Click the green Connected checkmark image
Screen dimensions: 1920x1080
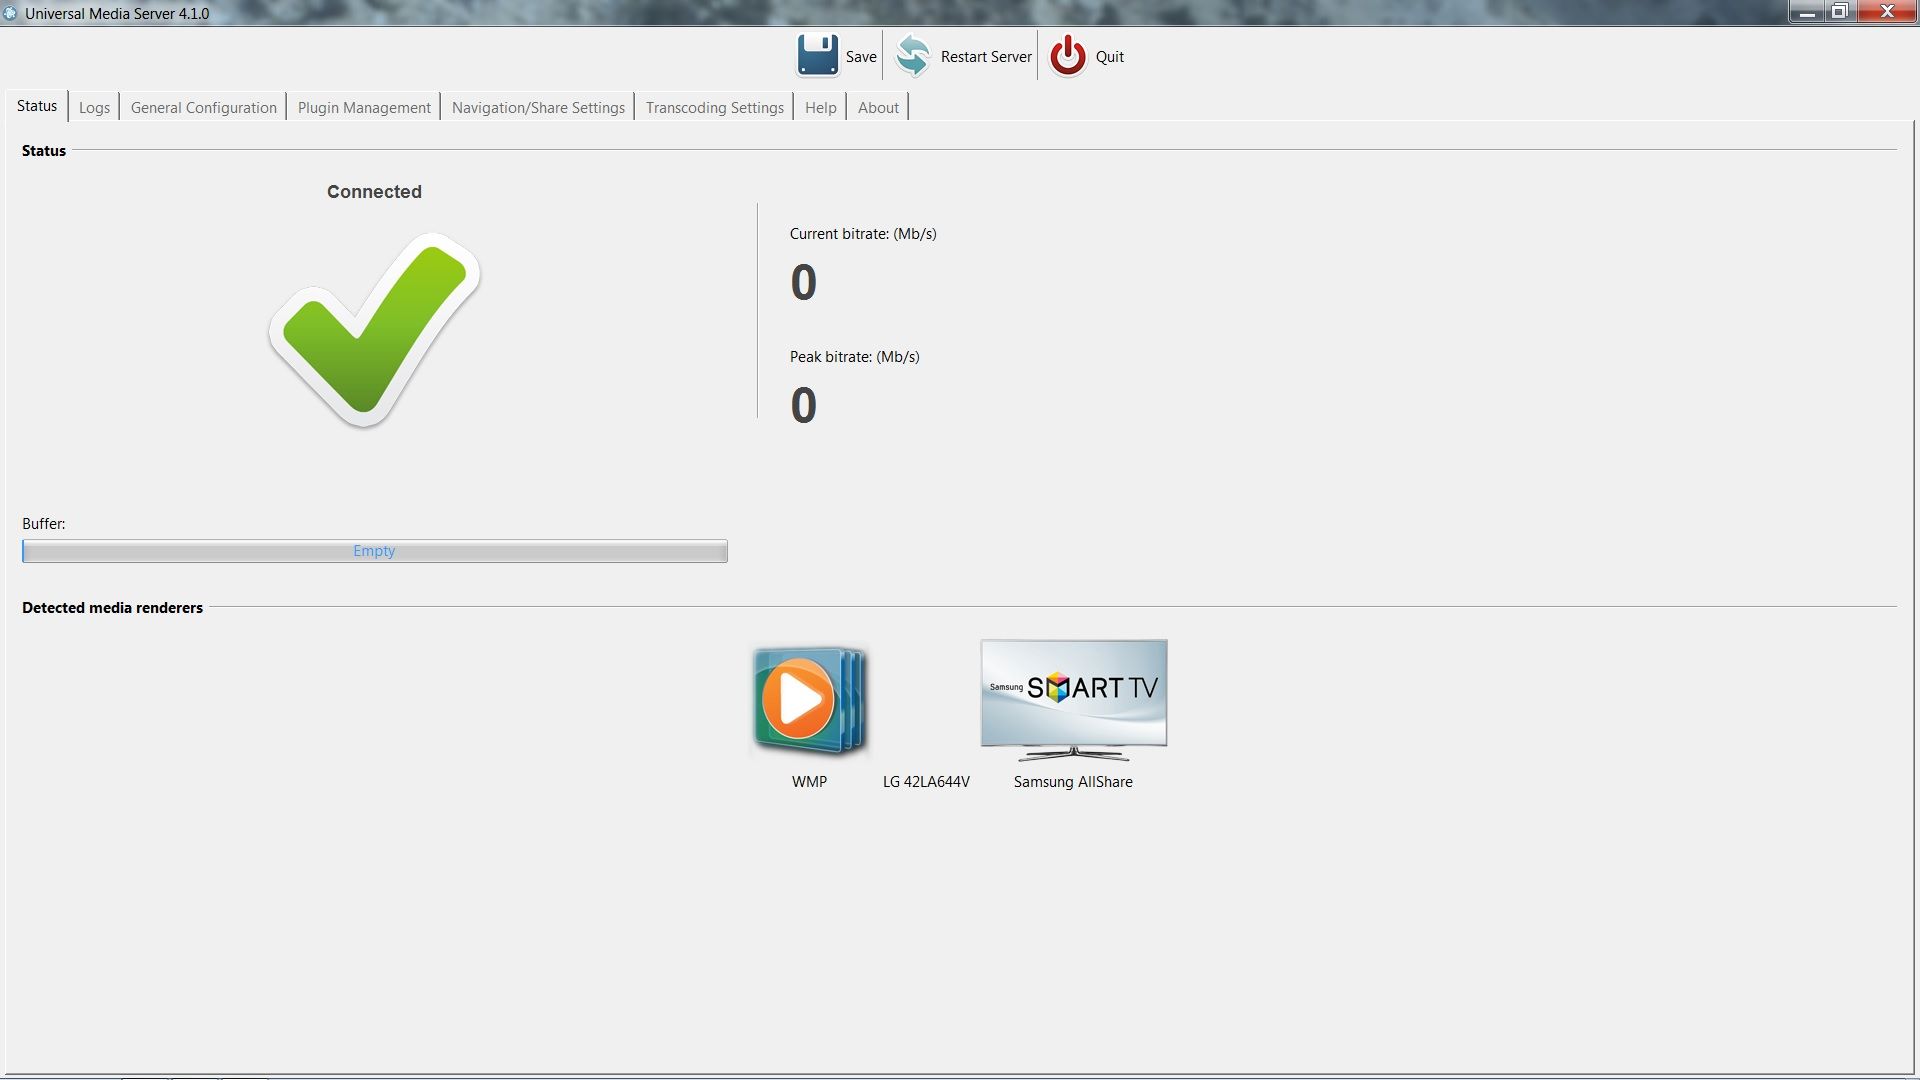374,330
